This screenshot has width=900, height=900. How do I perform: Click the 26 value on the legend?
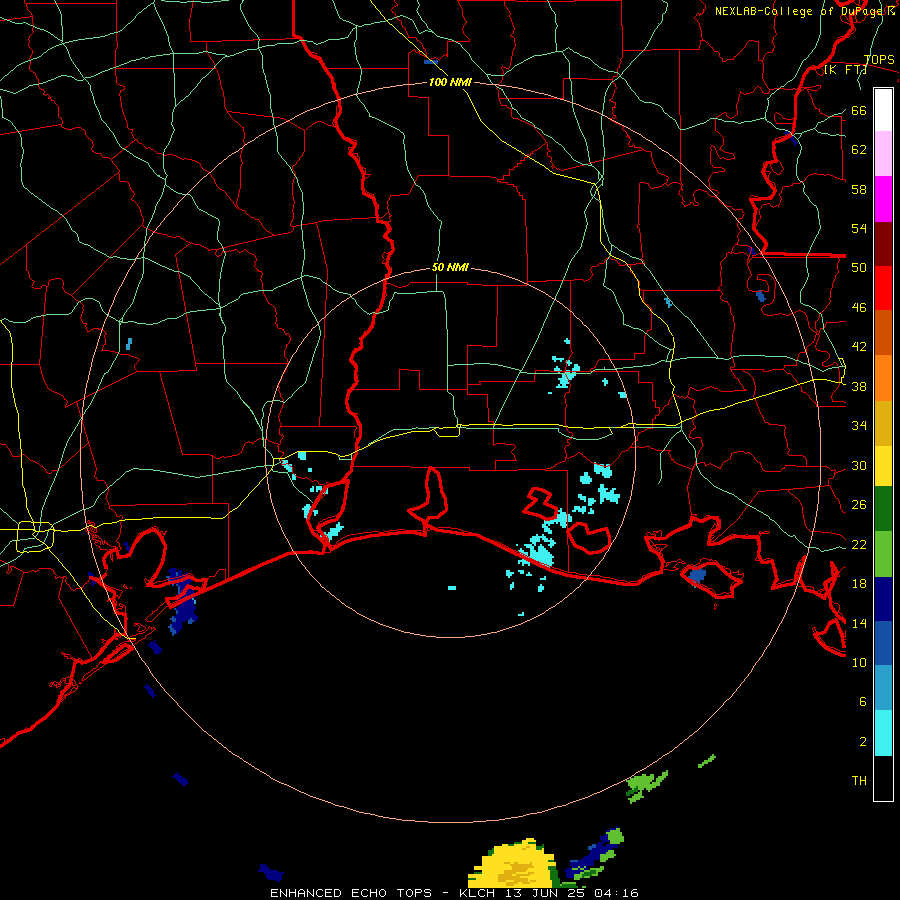[859, 505]
